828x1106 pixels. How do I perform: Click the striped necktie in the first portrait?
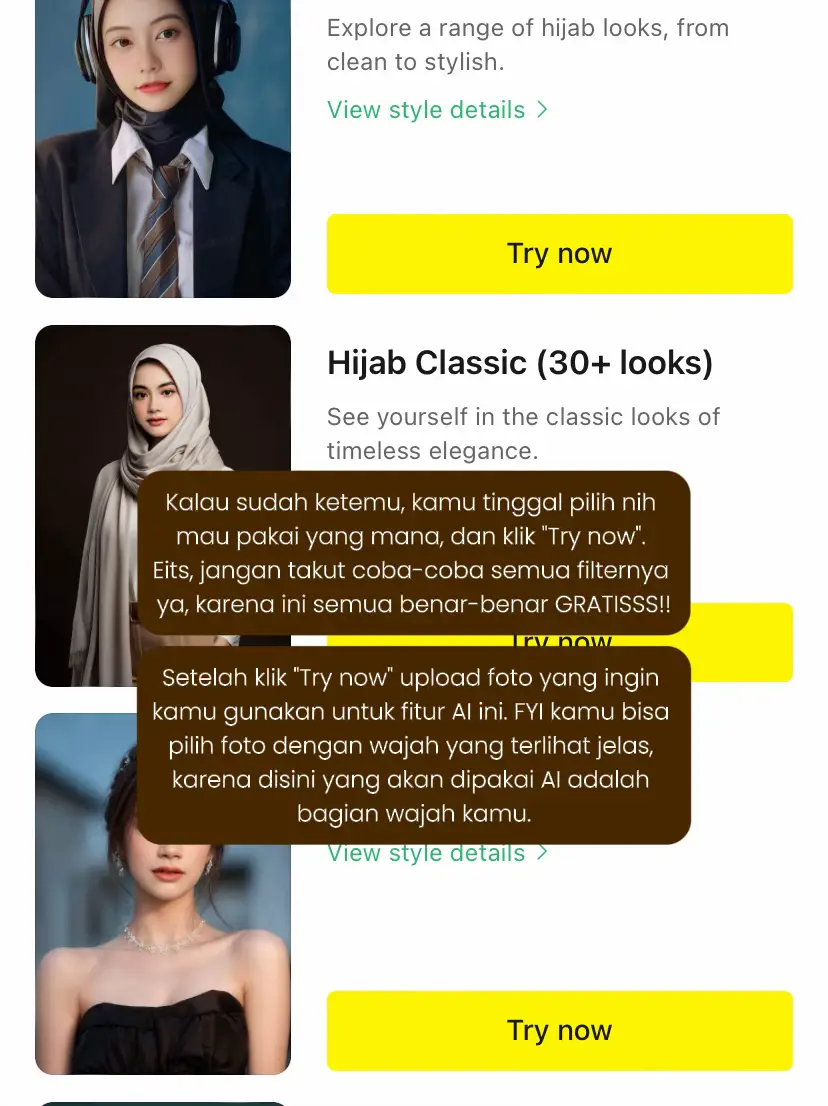[164, 226]
